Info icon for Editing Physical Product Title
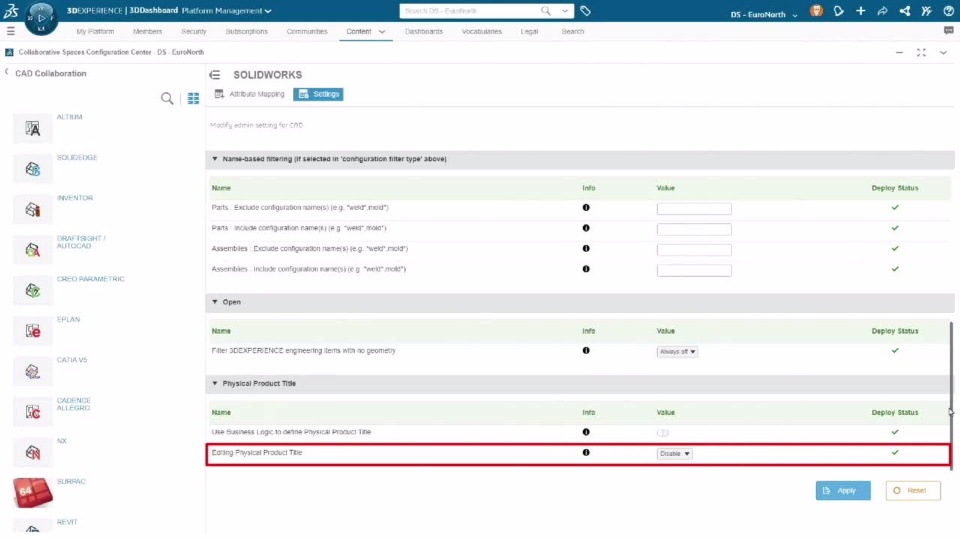Viewport: 960px width, 540px height. click(586, 452)
